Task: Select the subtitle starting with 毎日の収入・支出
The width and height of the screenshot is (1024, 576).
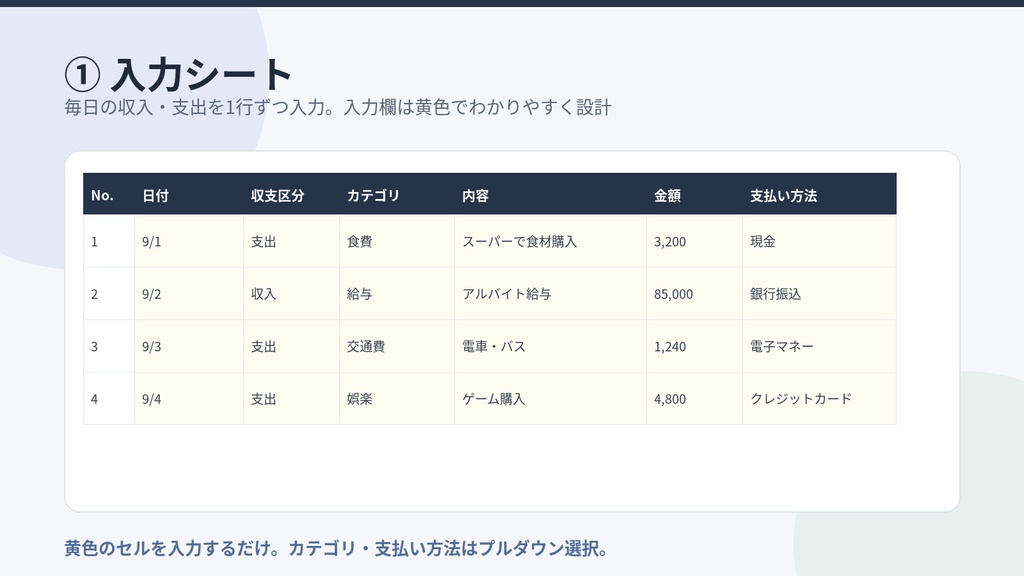Action: pos(338,107)
